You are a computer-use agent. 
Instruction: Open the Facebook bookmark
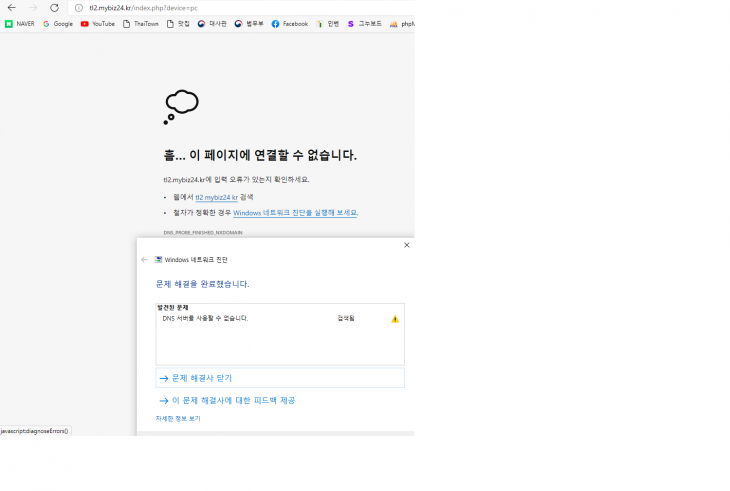pyautogui.click(x=290, y=24)
